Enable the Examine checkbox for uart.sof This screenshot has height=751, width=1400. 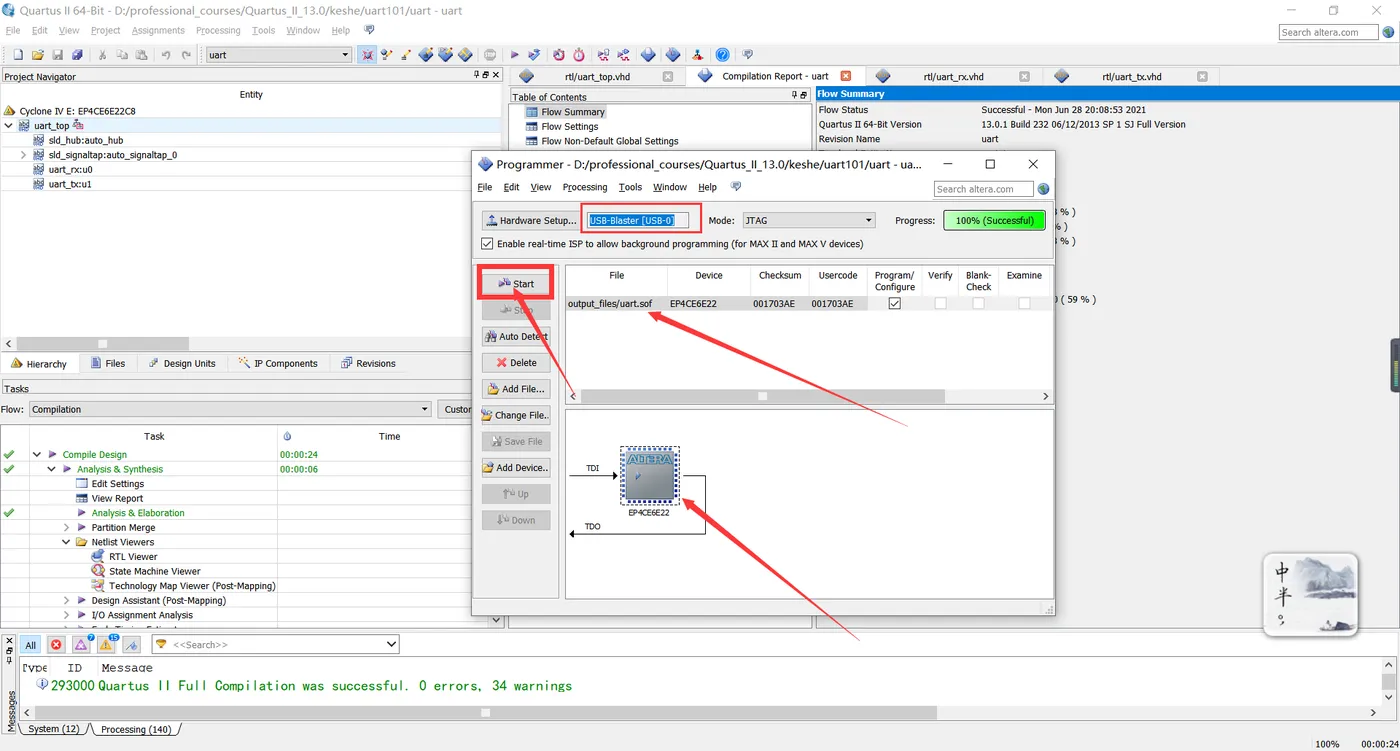click(x=1024, y=303)
